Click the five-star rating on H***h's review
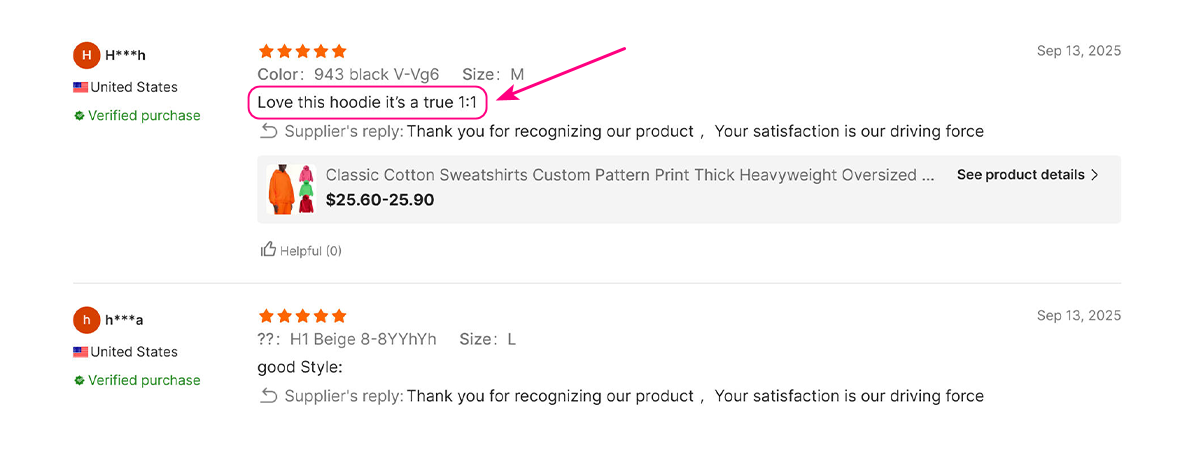The width and height of the screenshot is (1200, 450). pos(302,51)
